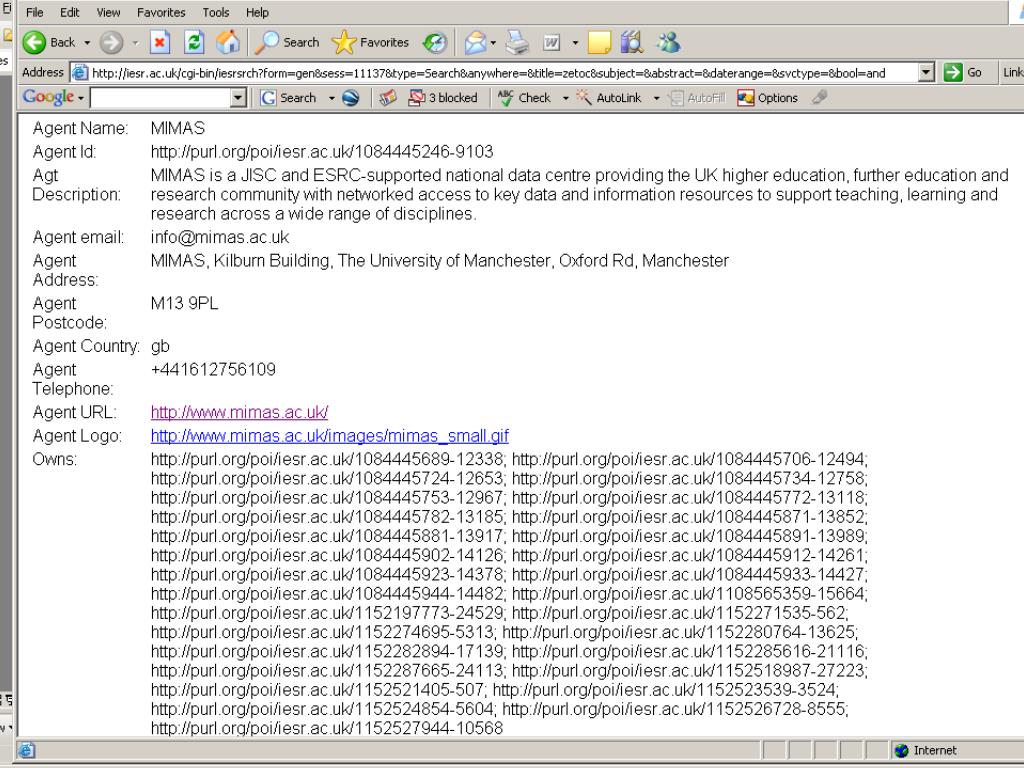Go to Home page icon
Screen dimensions: 1024x768
click(x=229, y=42)
